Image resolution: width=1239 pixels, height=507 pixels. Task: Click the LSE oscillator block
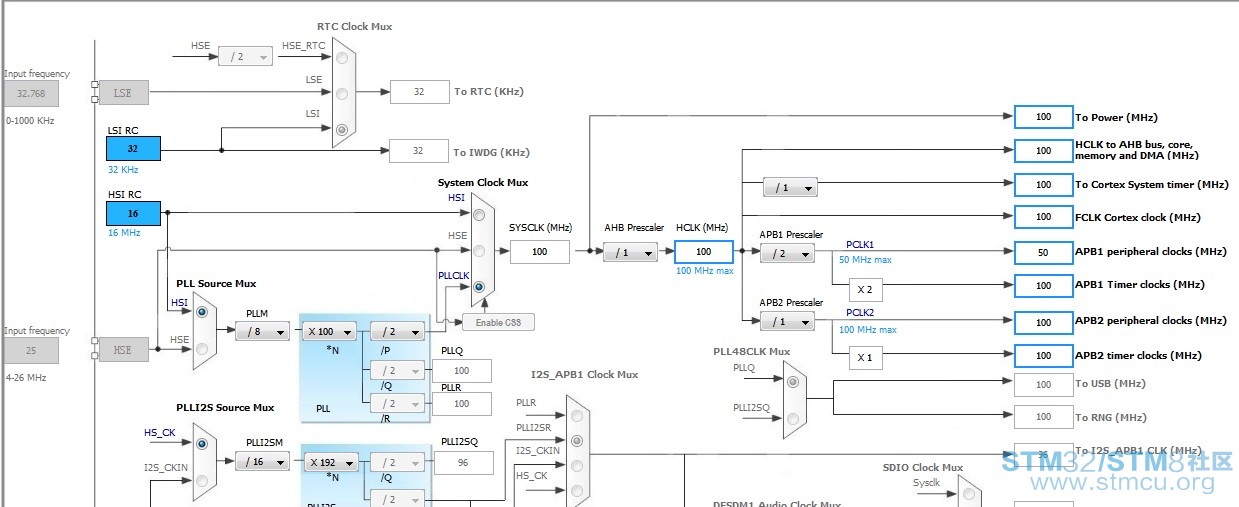[123, 93]
